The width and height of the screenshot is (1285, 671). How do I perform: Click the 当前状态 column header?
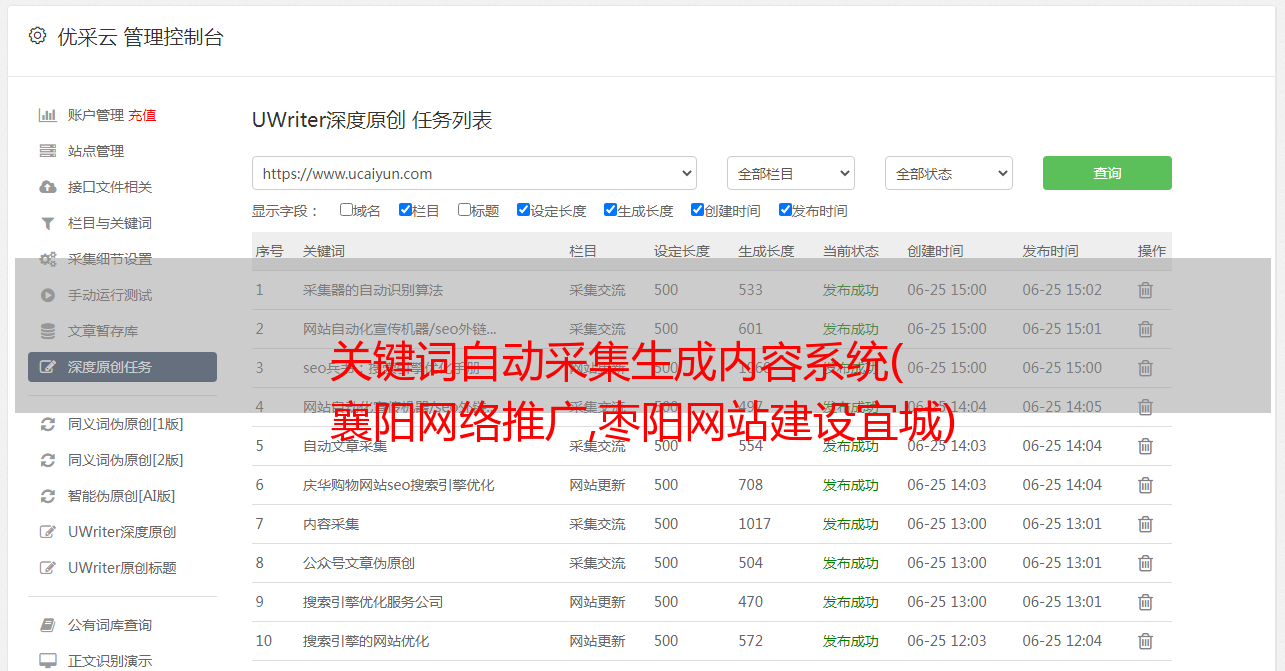click(x=851, y=251)
